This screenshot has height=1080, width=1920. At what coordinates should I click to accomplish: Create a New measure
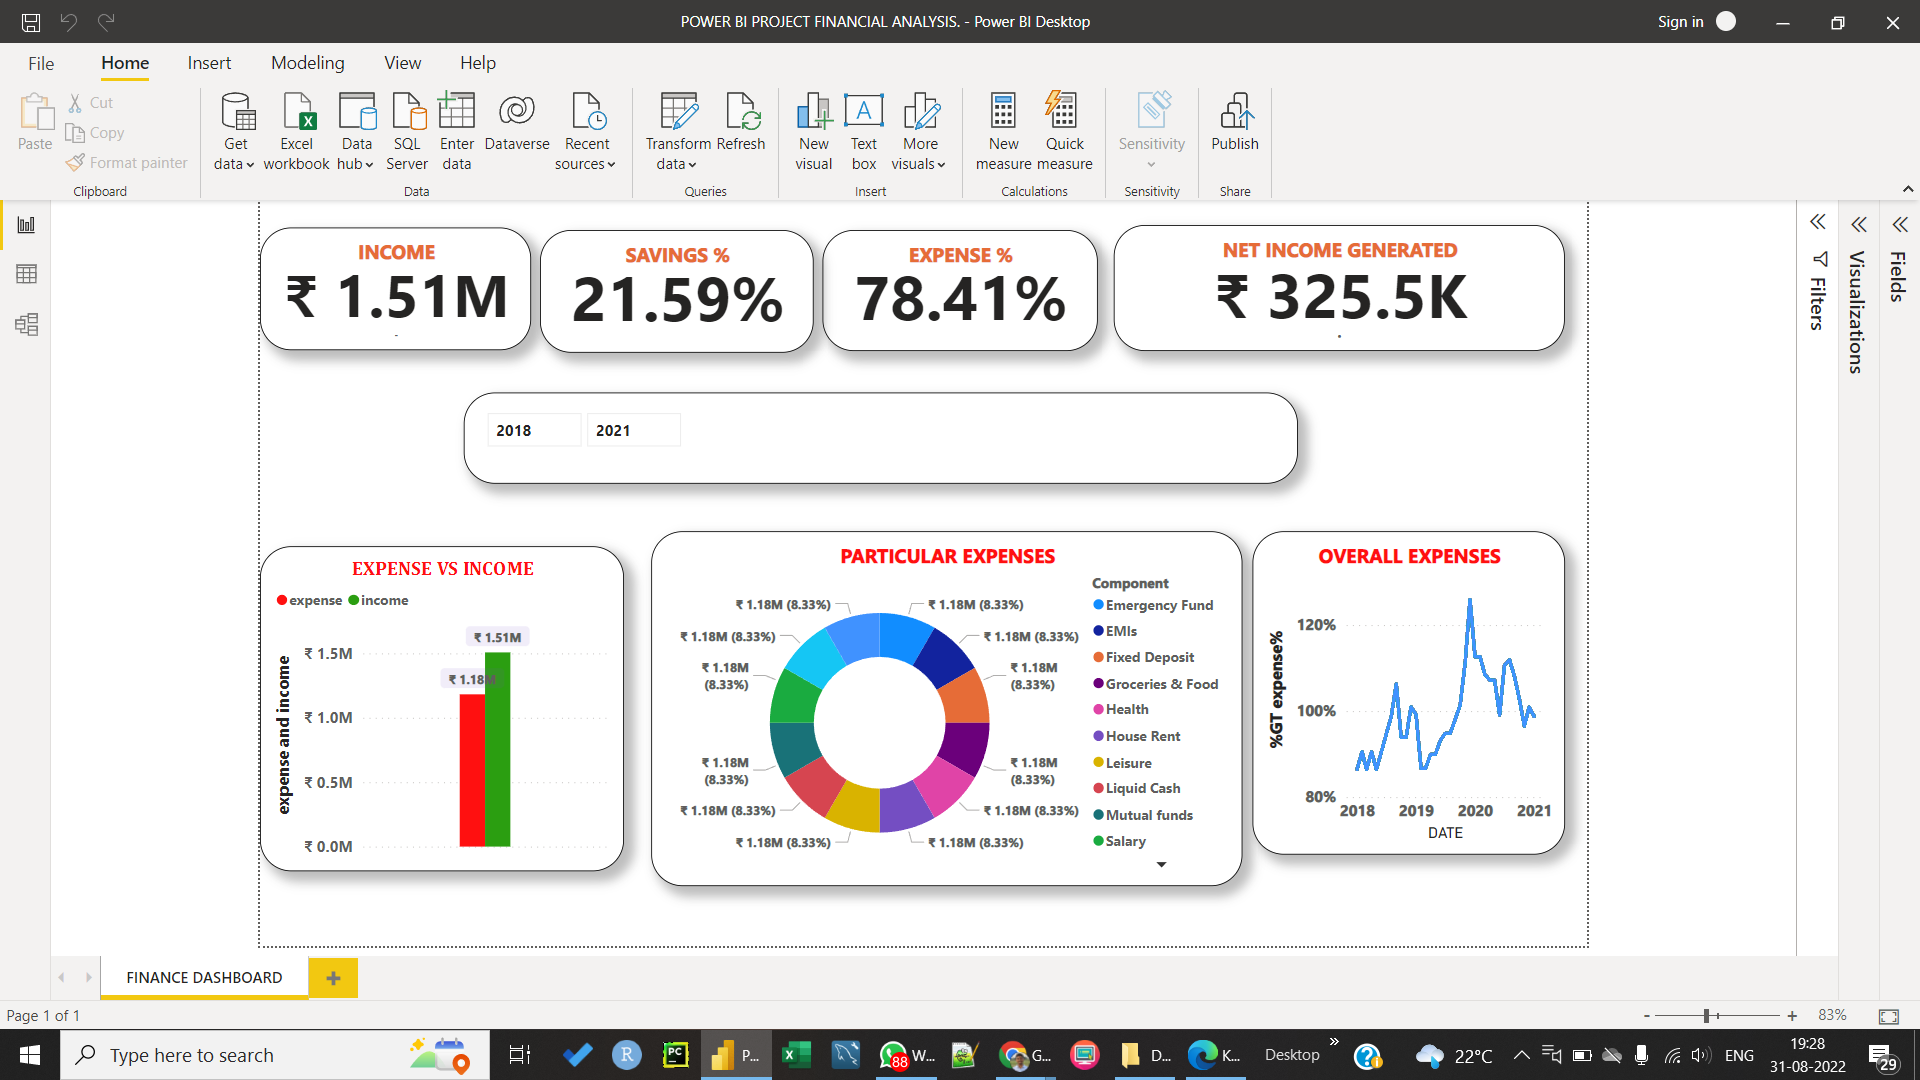[1003, 130]
